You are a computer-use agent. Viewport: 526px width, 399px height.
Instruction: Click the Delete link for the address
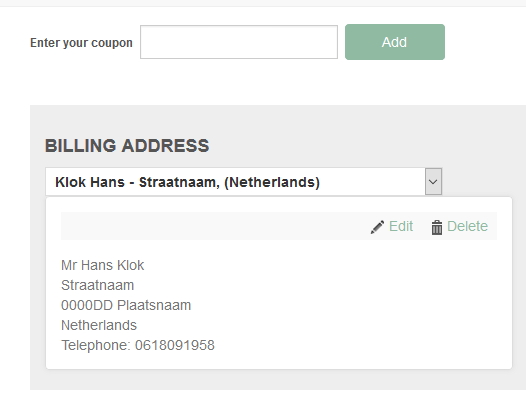coord(467,226)
